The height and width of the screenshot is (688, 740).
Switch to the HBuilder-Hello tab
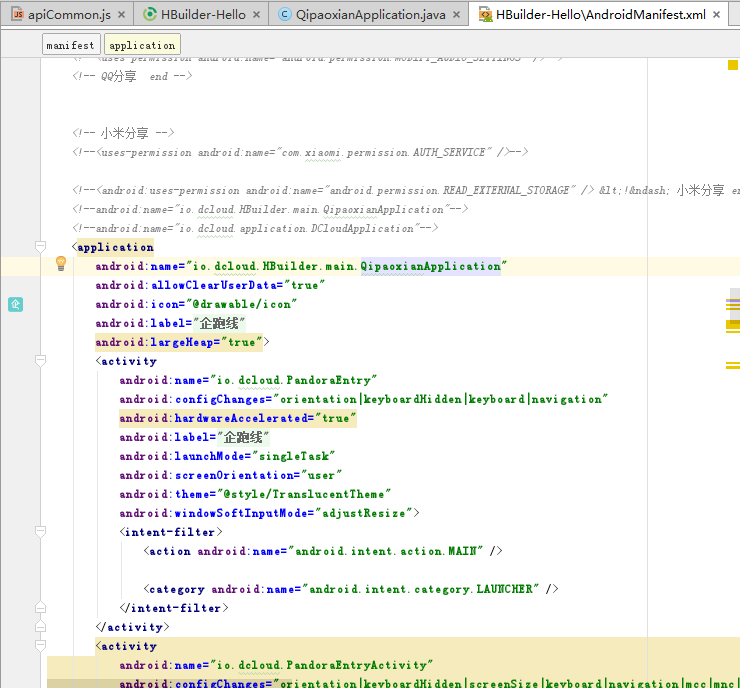(x=202, y=15)
